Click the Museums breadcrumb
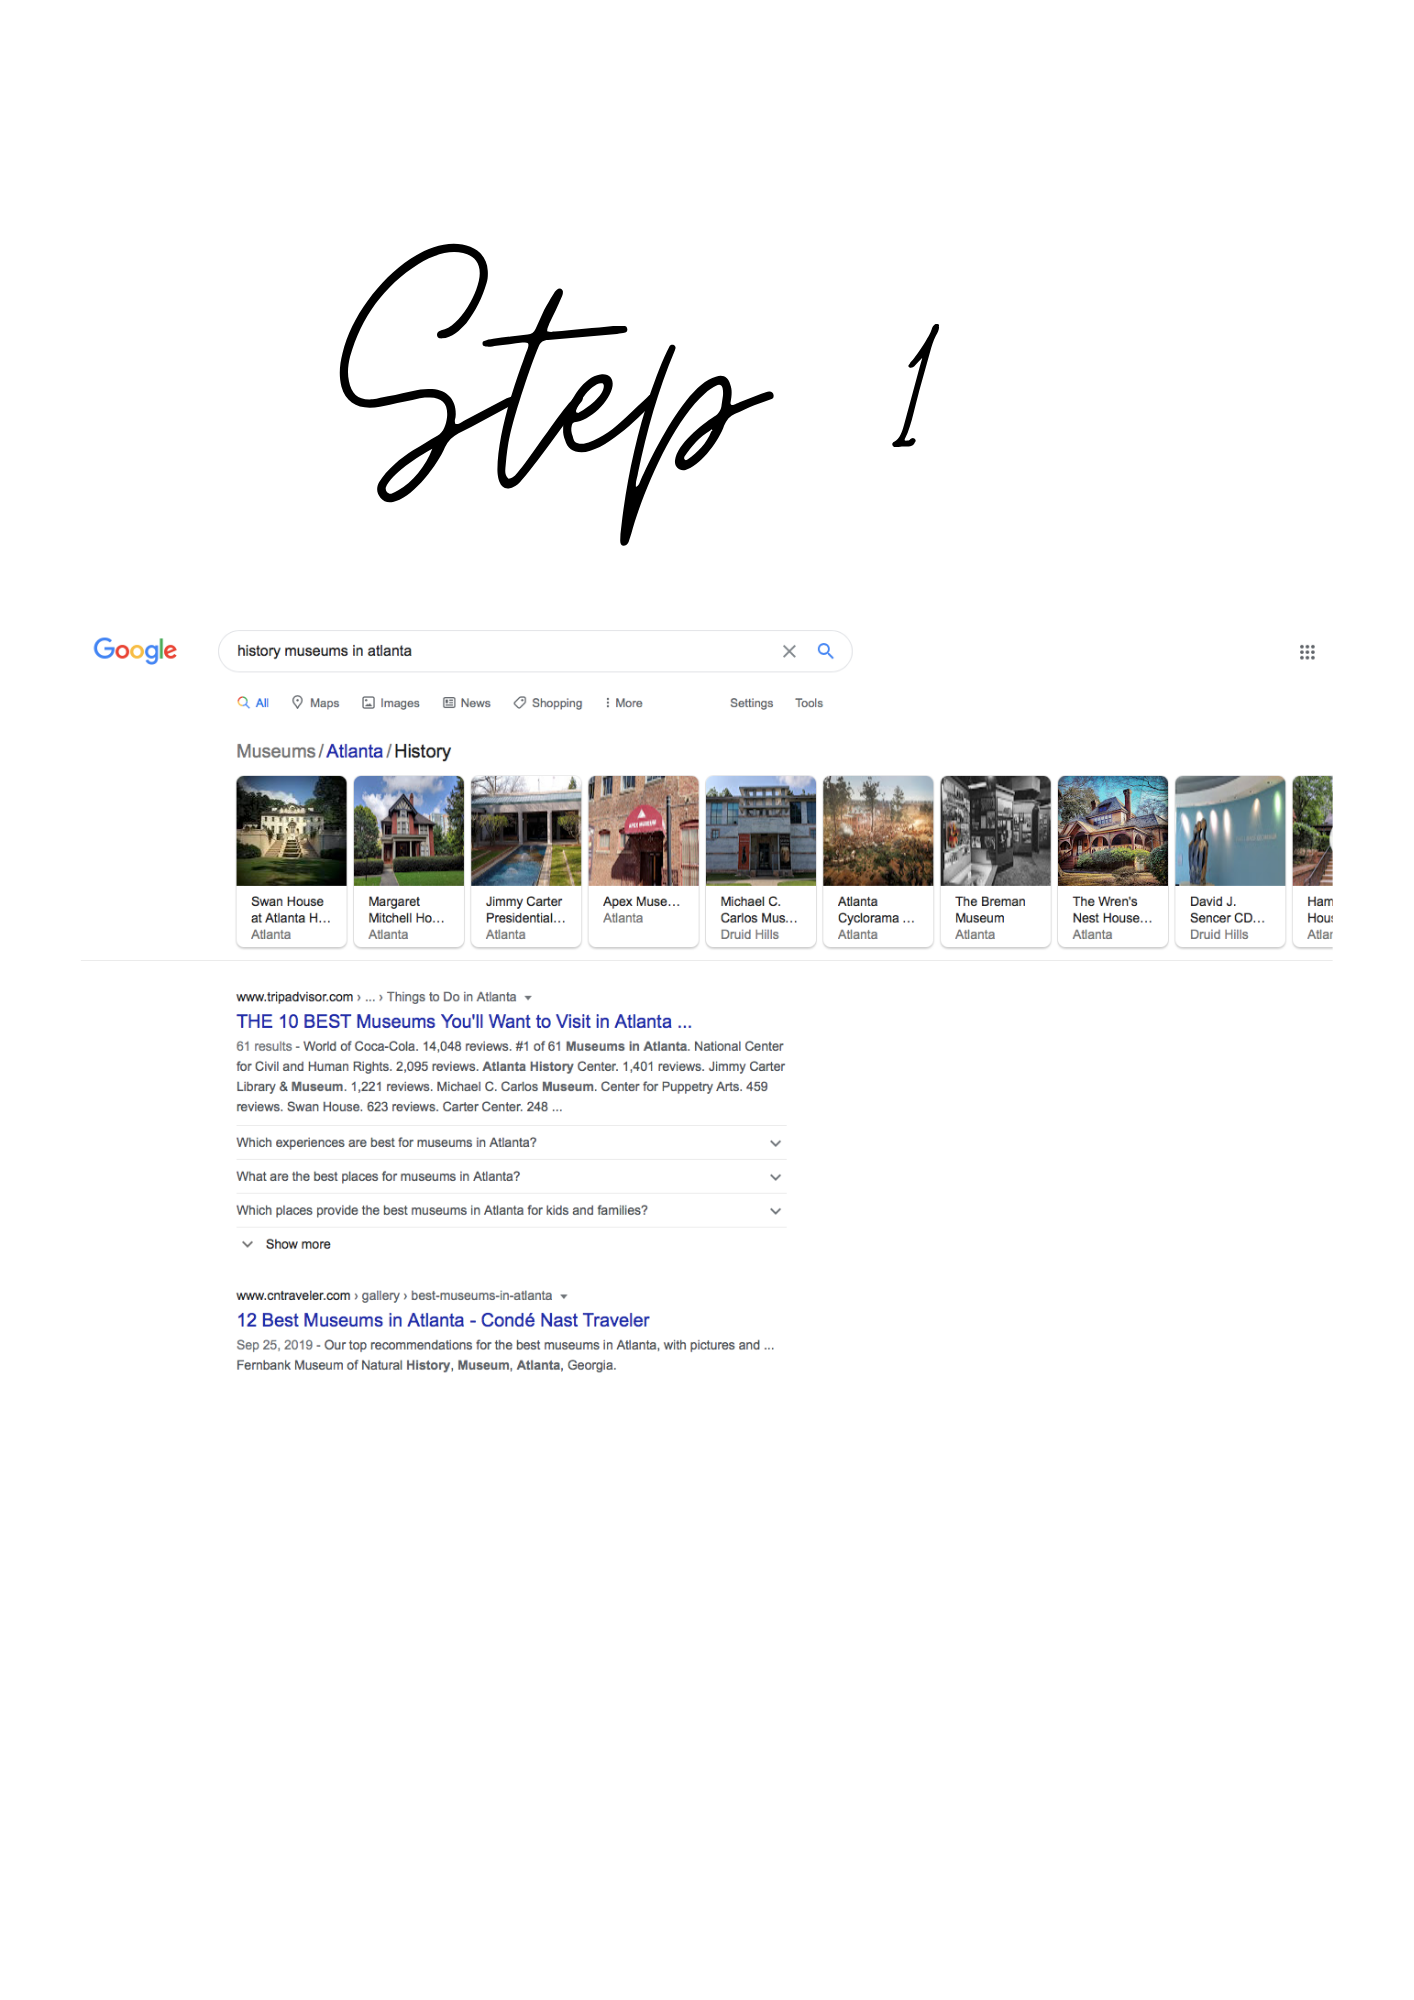The width and height of the screenshot is (1414, 2000). (276, 751)
